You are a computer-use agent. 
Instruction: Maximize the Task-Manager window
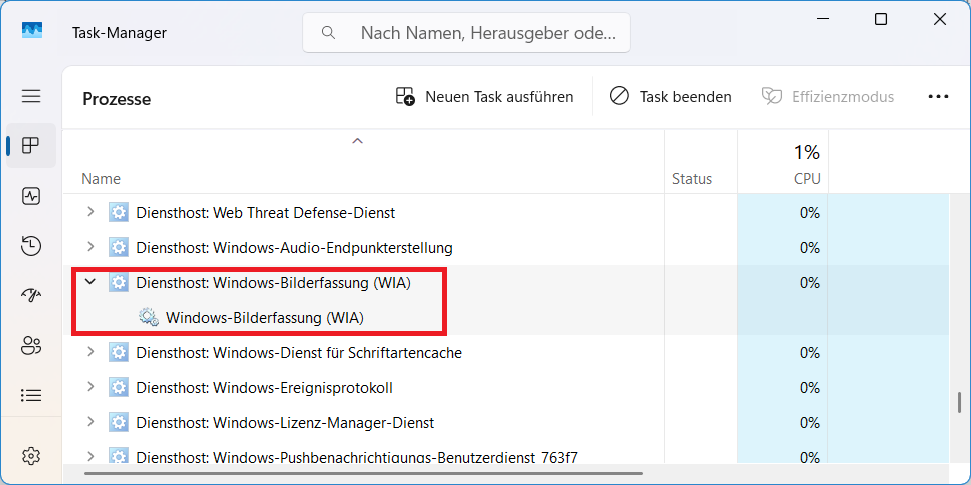[x=881, y=19]
